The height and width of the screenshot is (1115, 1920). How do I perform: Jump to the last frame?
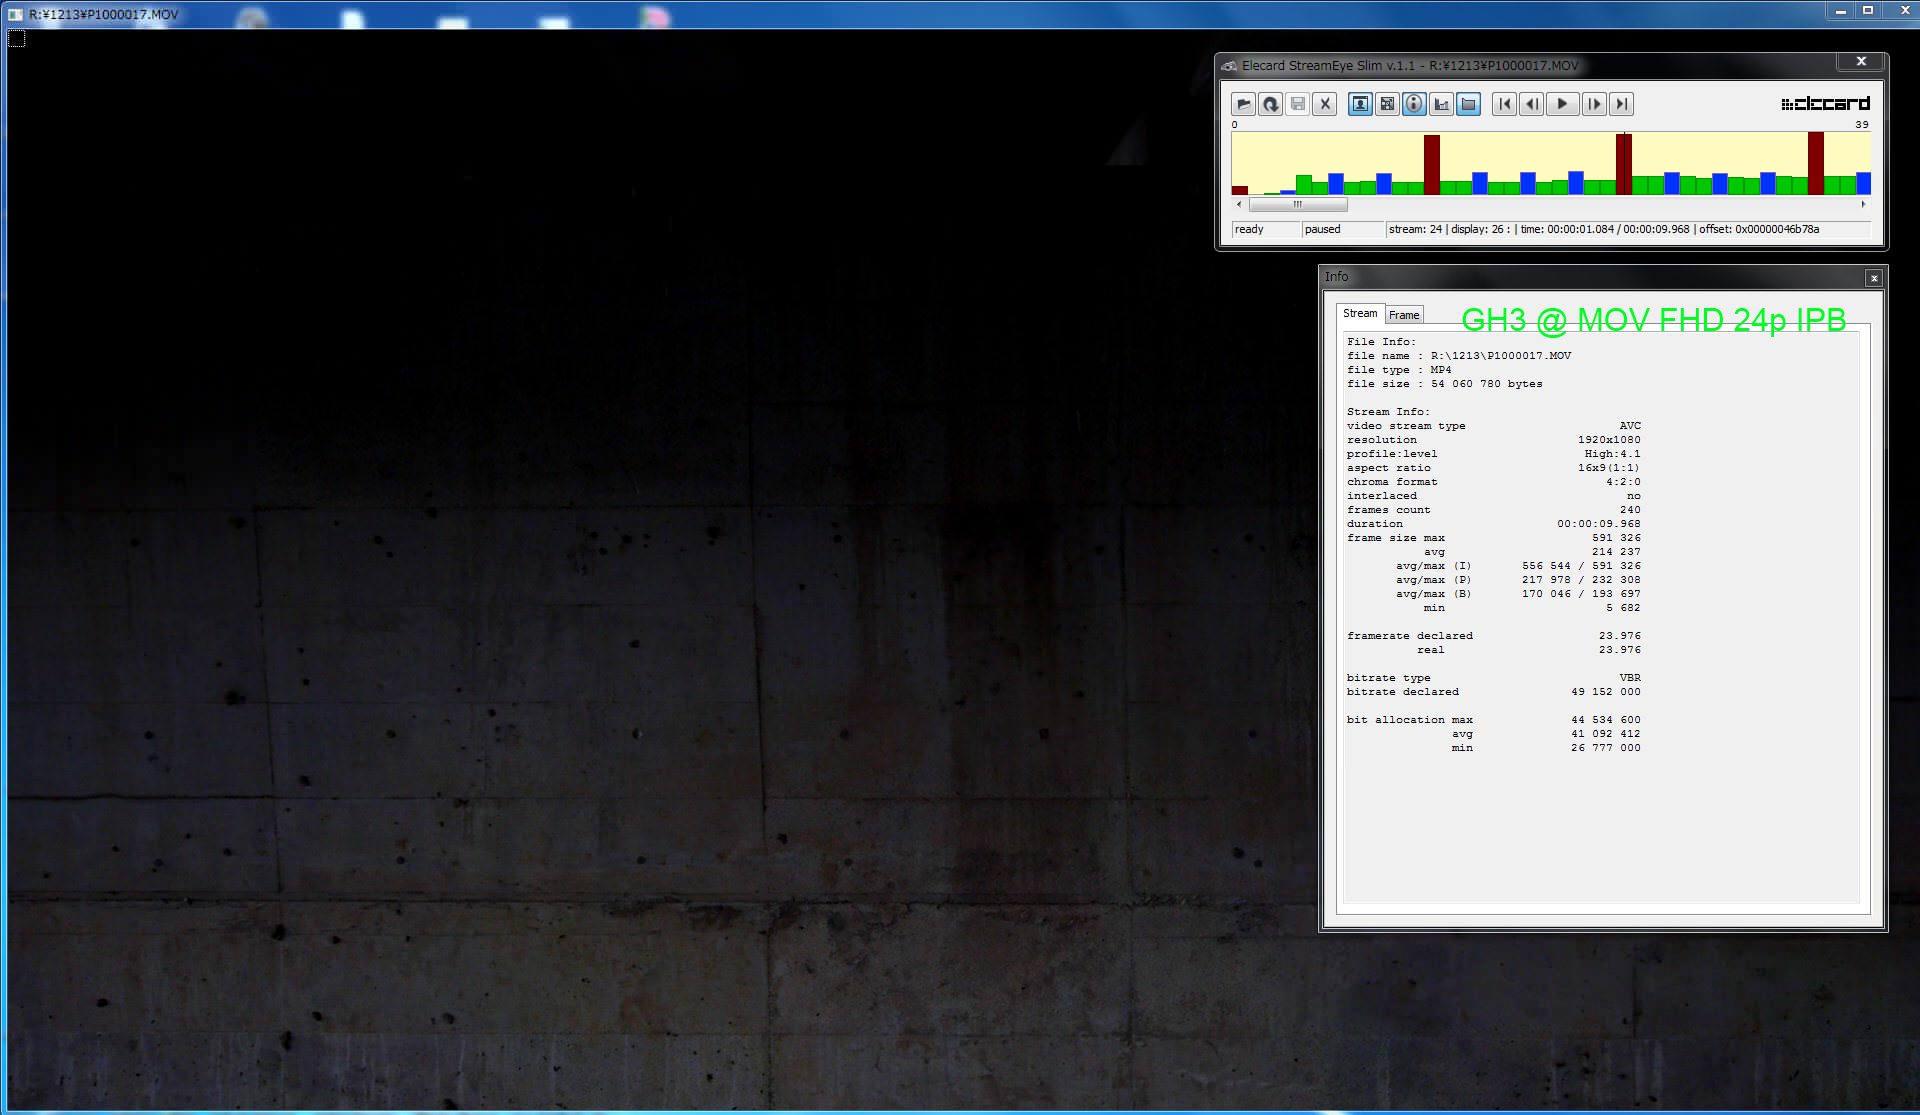point(1622,104)
